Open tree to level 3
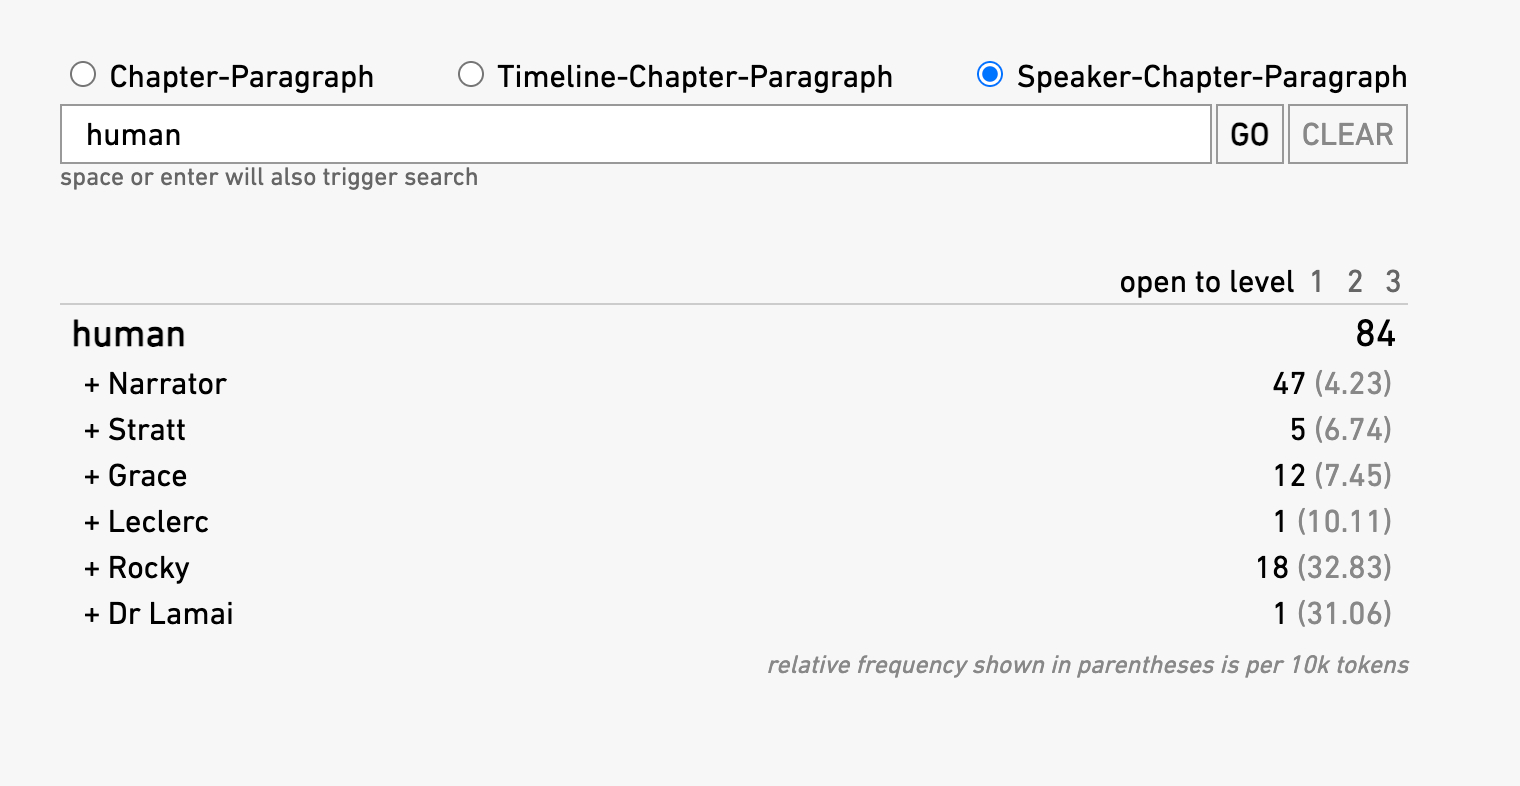Image resolution: width=1520 pixels, height=786 pixels. pyautogui.click(x=1393, y=282)
